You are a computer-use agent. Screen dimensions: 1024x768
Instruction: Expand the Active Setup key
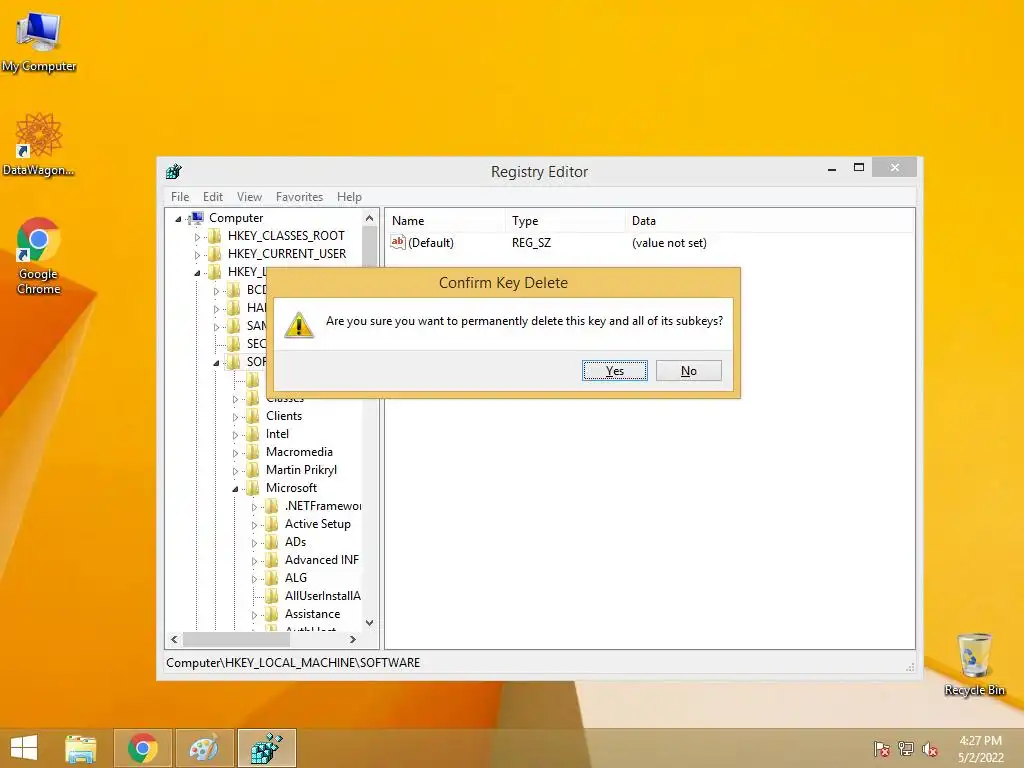(254, 525)
